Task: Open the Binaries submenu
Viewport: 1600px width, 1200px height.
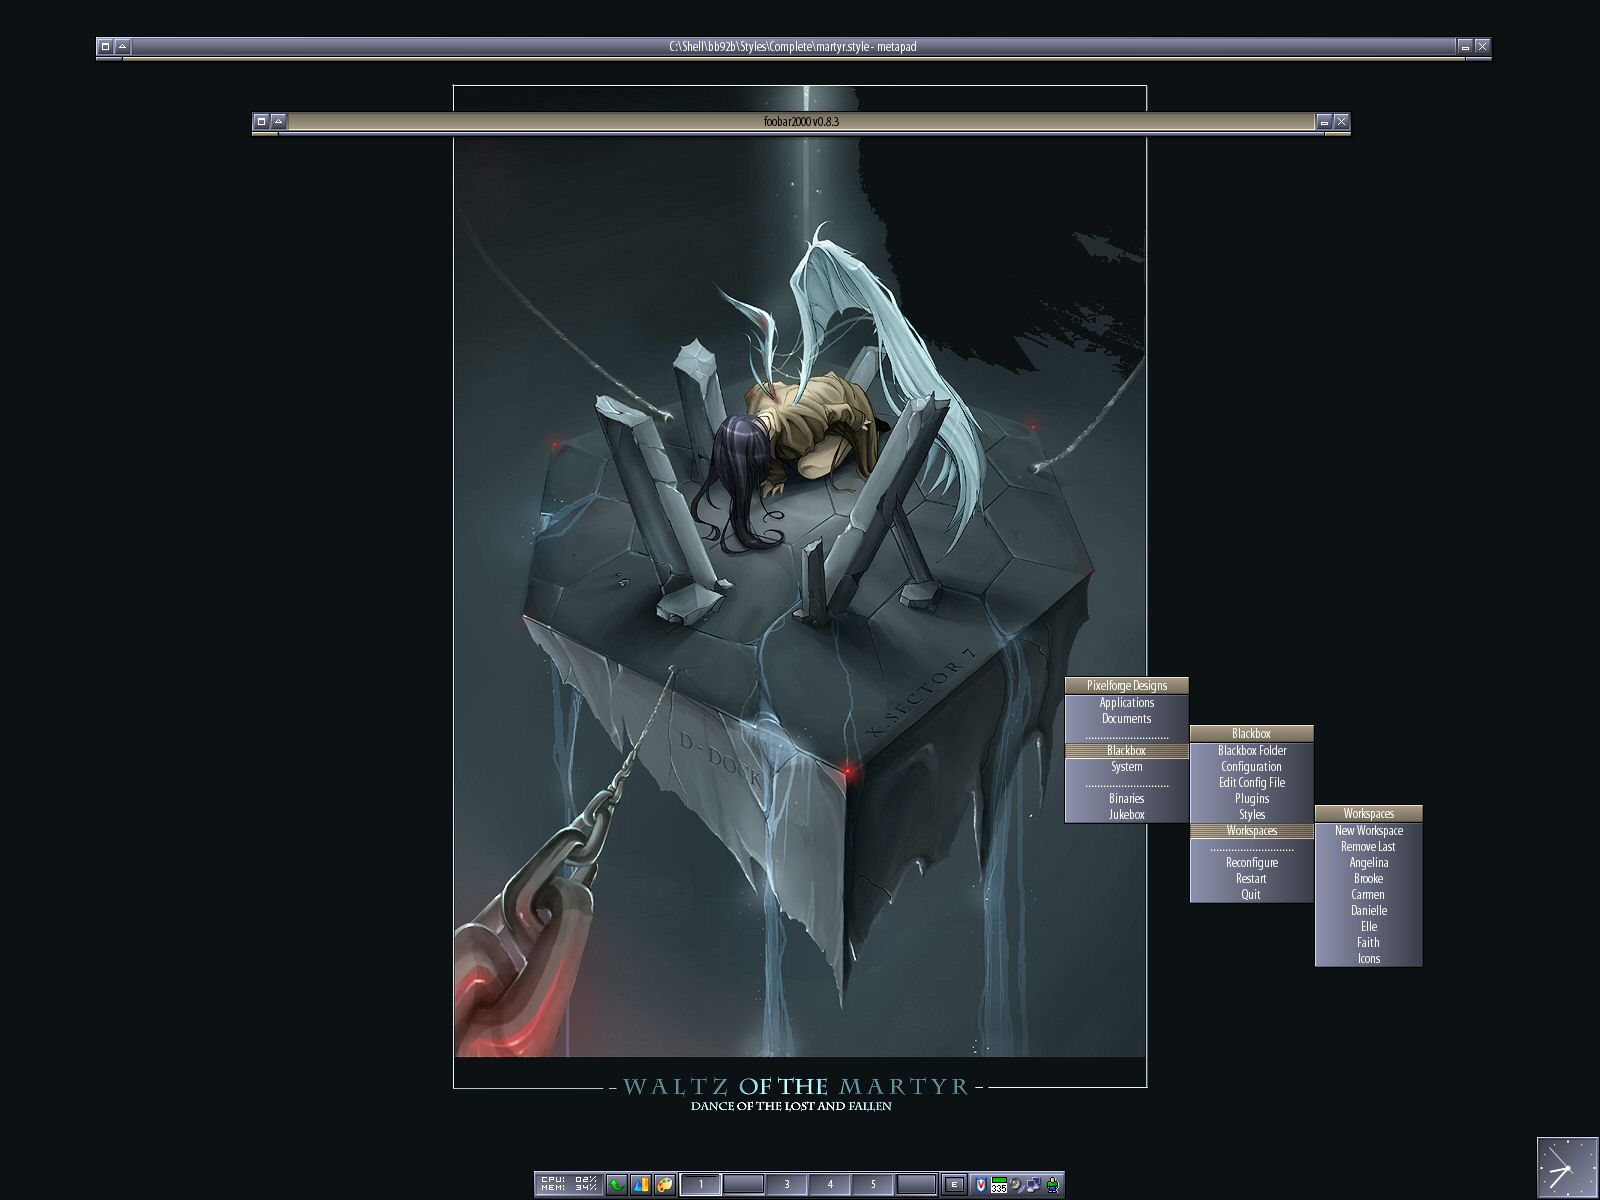Action: pos(1126,799)
